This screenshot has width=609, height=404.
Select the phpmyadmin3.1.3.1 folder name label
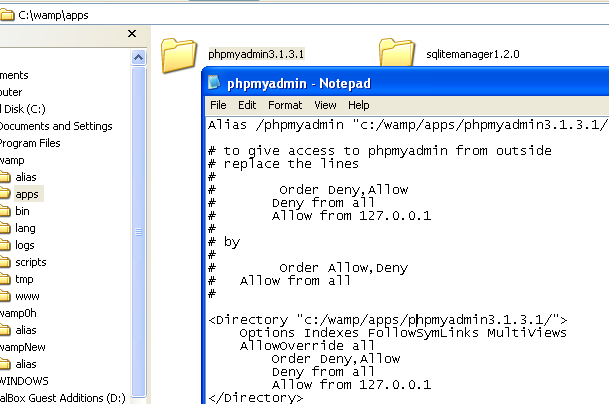(x=256, y=54)
